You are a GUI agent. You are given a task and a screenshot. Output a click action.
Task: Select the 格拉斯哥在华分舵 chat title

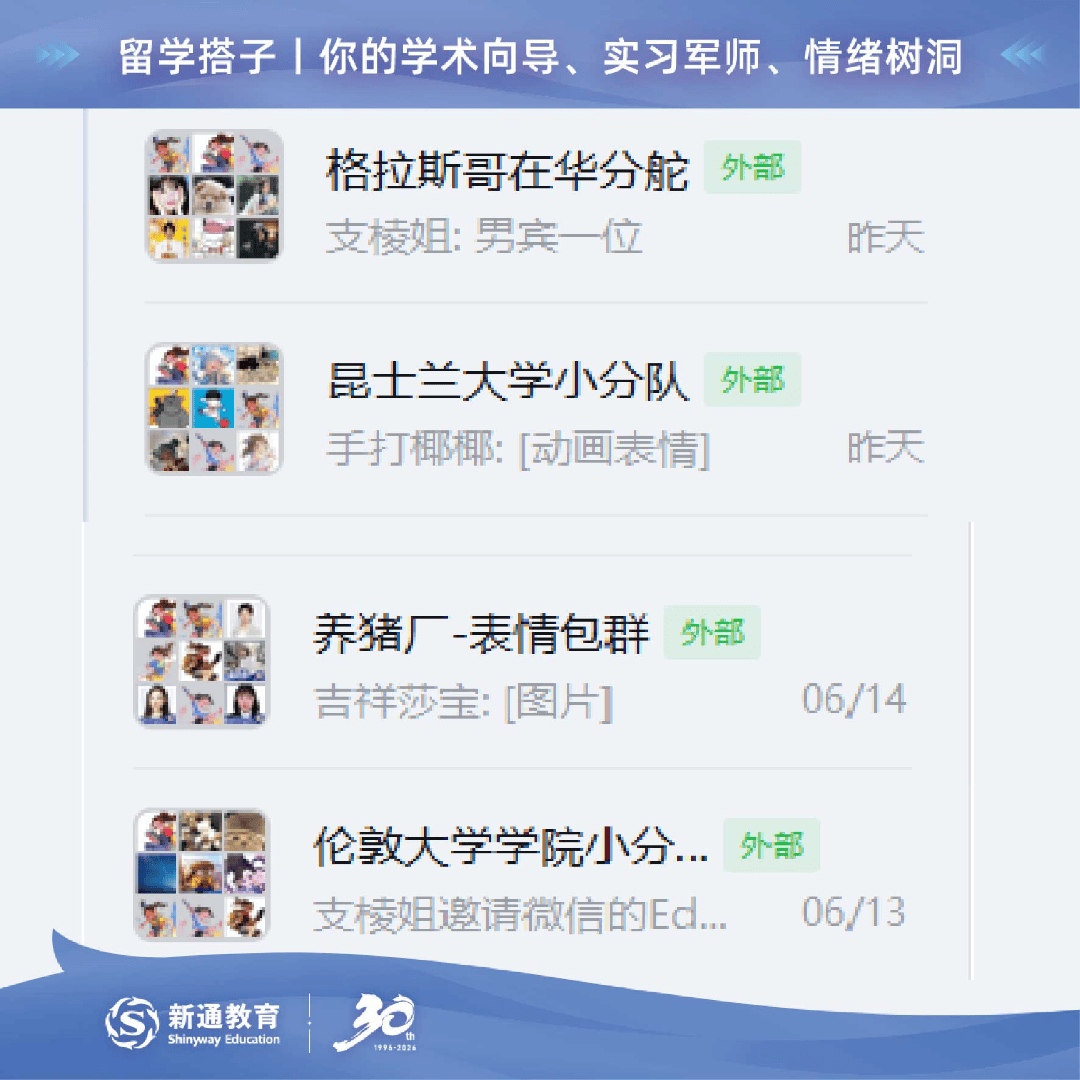click(507, 170)
